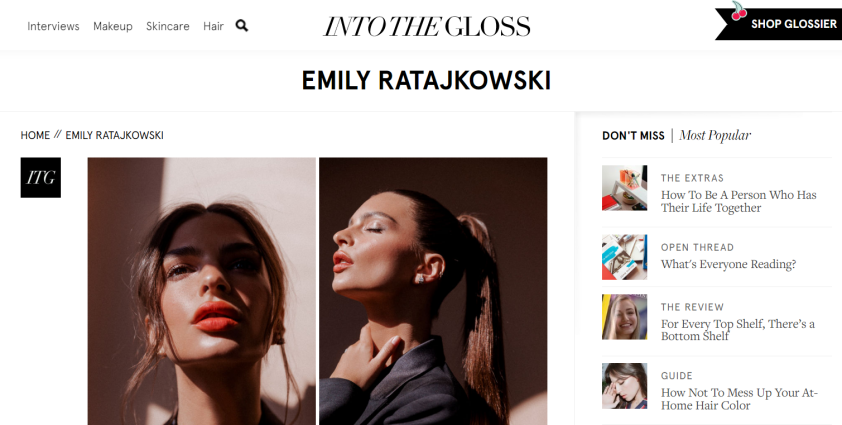The width and height of the screenshot is (842, 425).
Task: Switch to the Most Popular tab
Action: 715,135
